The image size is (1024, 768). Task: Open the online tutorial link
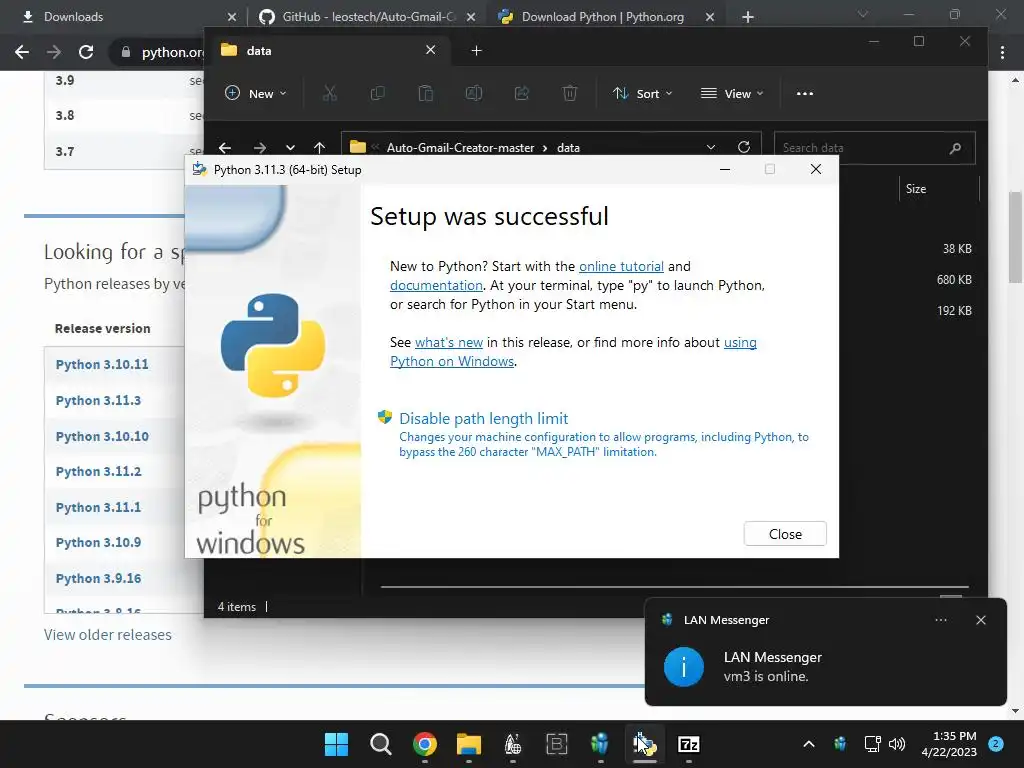coord(621,266)
